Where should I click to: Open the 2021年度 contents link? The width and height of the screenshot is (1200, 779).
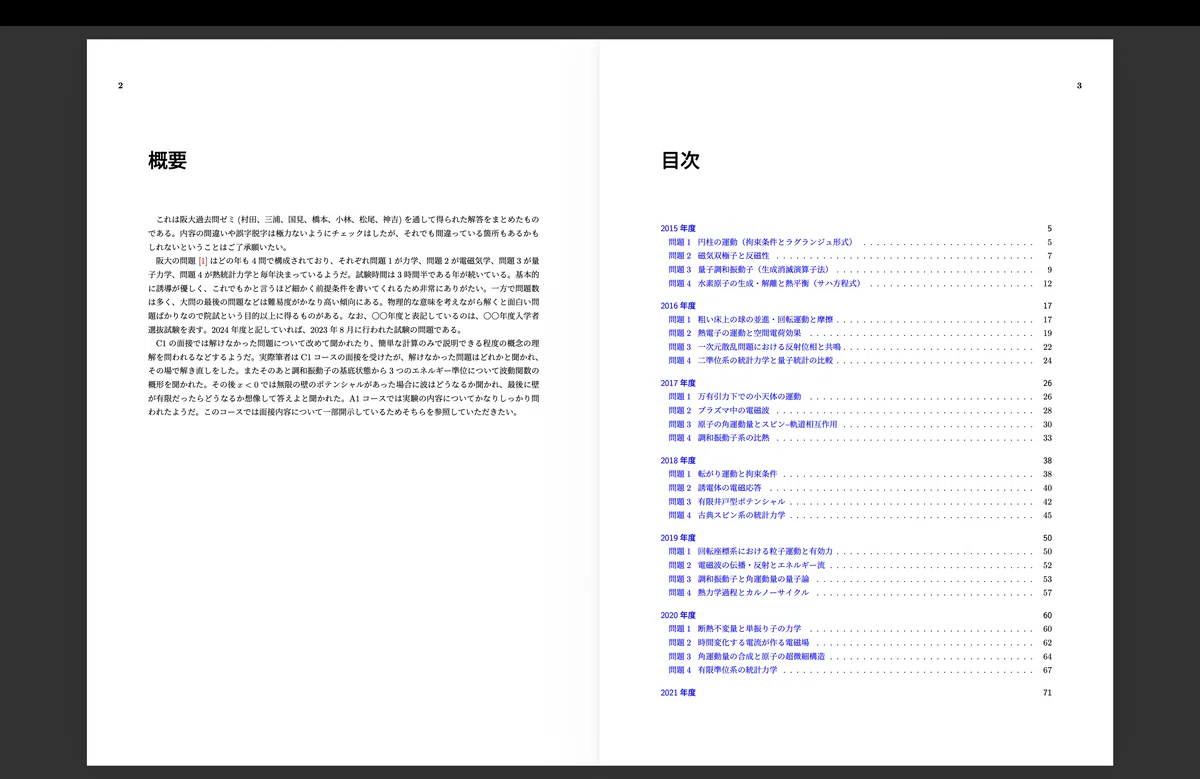click(677, 692)
